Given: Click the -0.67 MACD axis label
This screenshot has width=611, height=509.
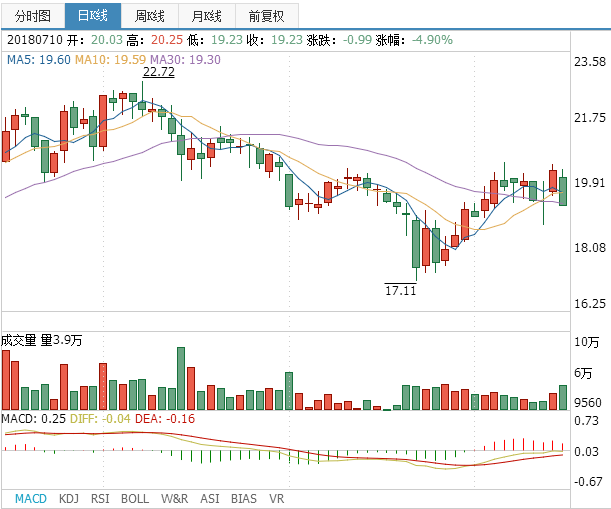Looking at the screenshot, I should click(x=586, y=482).
